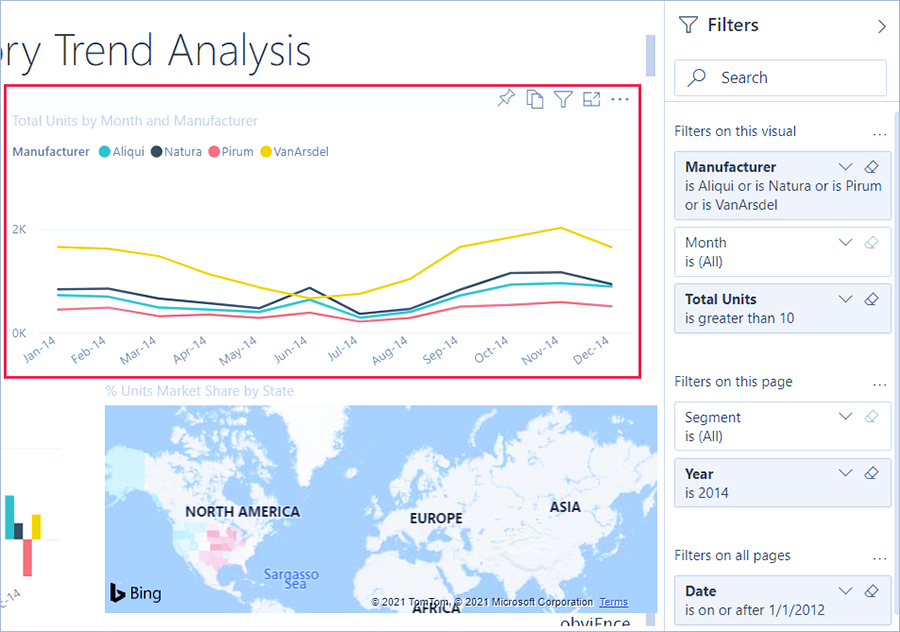Open options for Filters on this page
This screenshot has width=900, height=632.
click(x=879, y=382)
